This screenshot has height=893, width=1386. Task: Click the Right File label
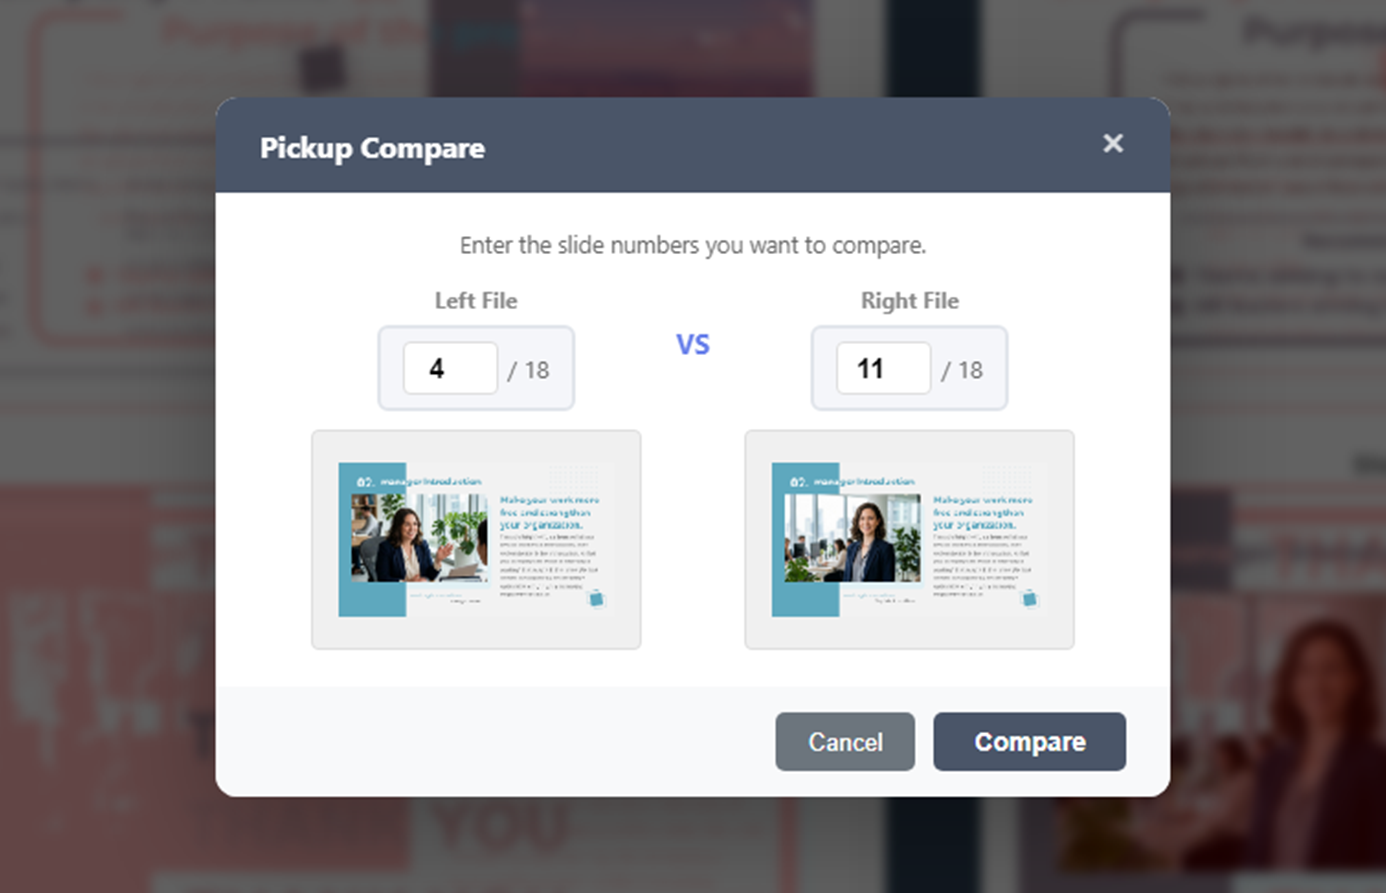(x=909, y=300)
